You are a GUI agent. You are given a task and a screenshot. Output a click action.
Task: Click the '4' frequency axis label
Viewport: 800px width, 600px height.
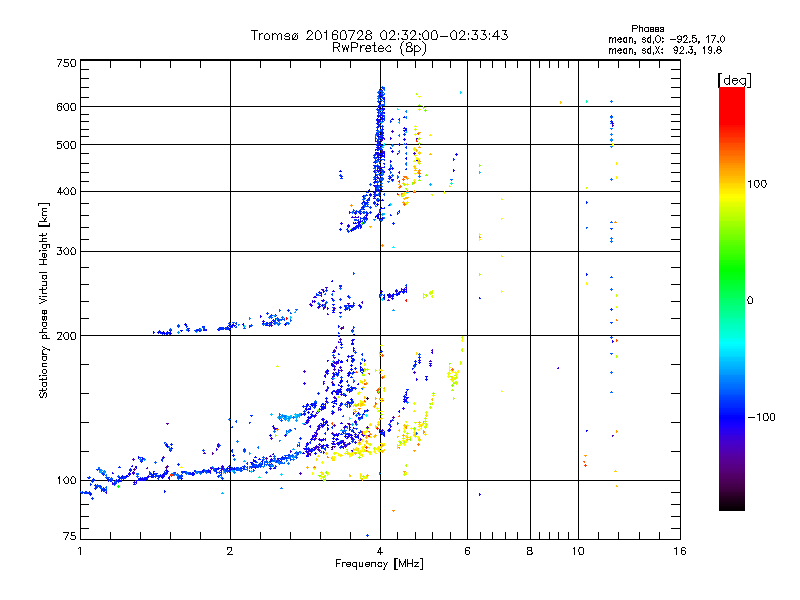(x=380, y=551)
